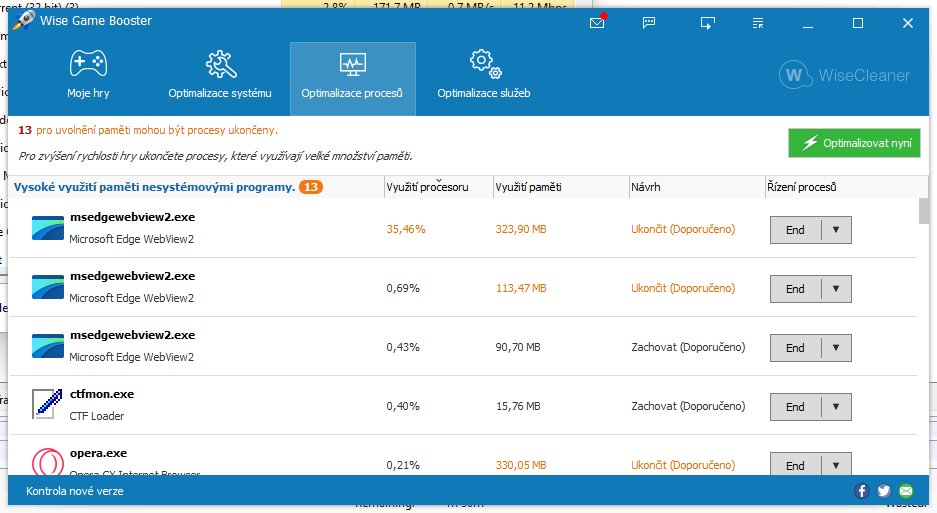Viewport: 937px width, 513px height.
Task: Click the 0,40% CPU value for ctfmon.exe
Action: (403, 407)
